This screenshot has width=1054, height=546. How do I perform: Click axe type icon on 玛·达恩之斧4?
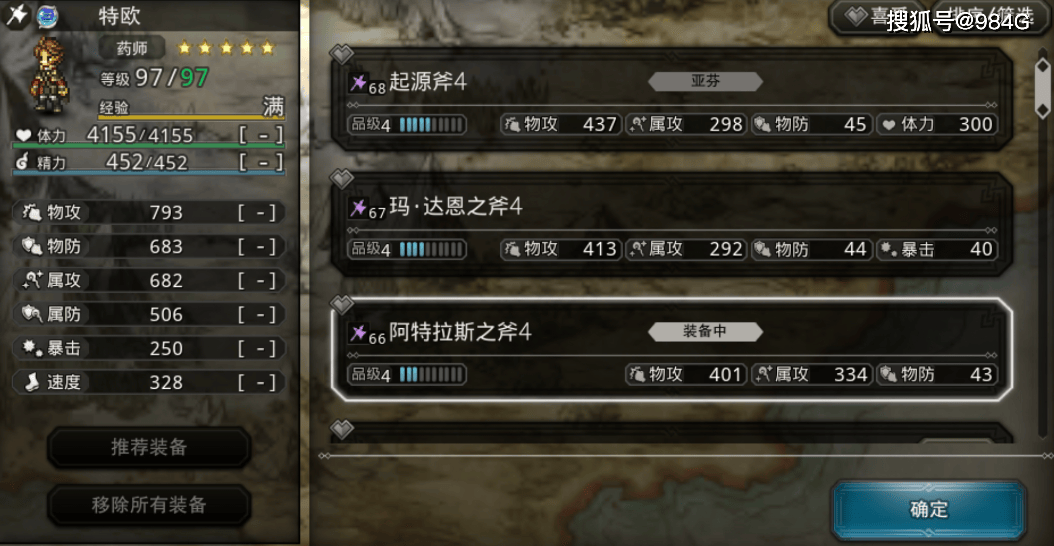pos(358,208)
